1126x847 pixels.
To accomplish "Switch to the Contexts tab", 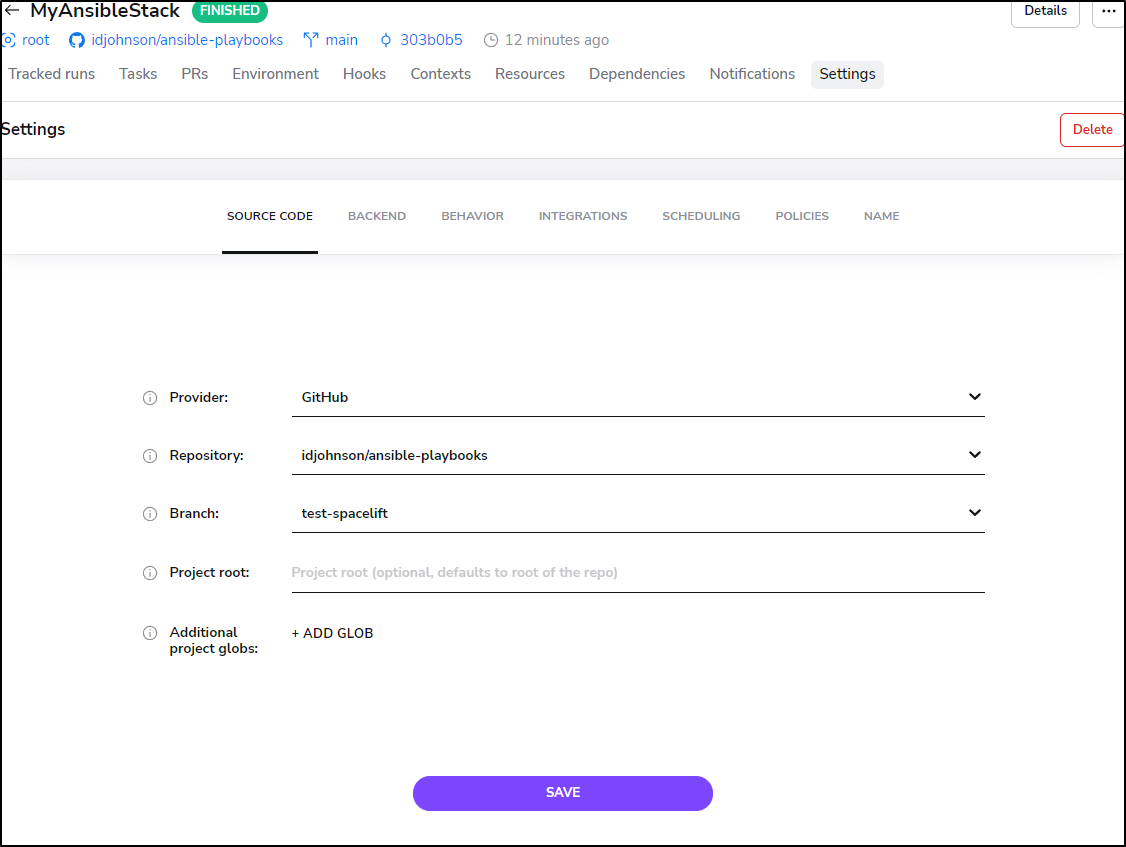I will pyautogui.click(x=441, y=74).
